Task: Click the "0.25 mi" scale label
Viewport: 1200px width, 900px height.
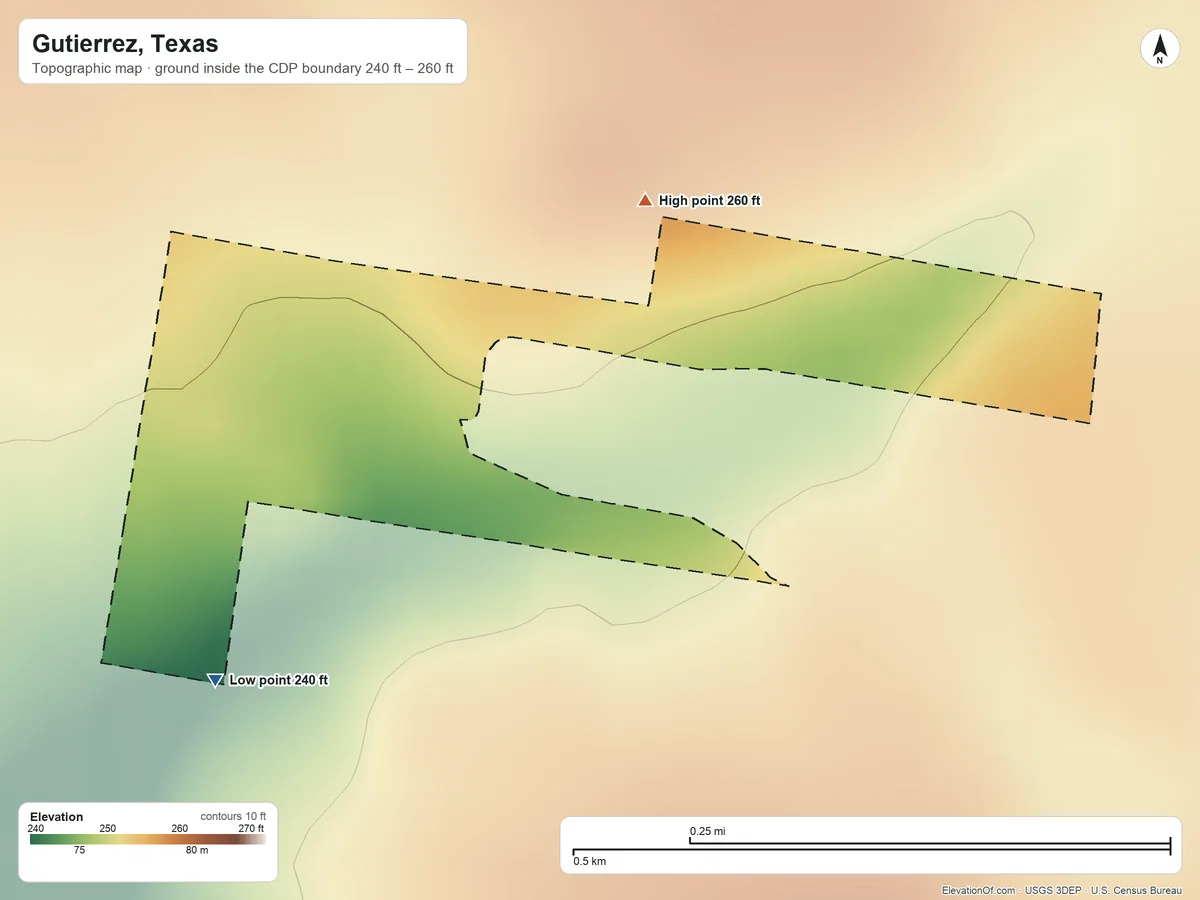Action: point(707,831)
